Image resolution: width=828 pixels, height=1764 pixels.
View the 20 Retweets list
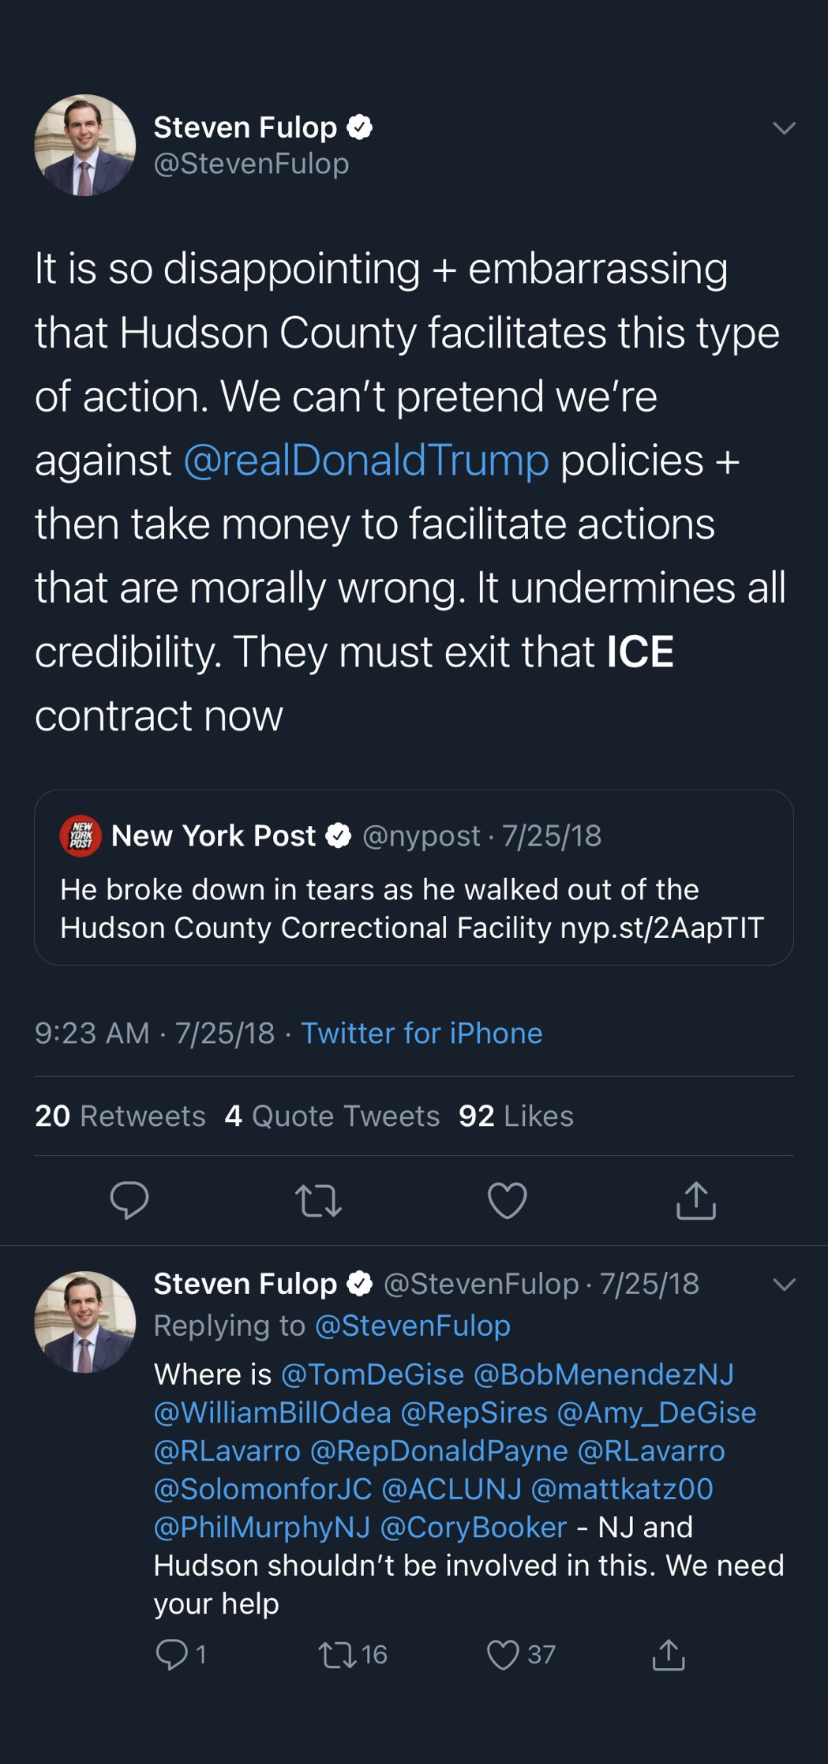click(120, 1116)
